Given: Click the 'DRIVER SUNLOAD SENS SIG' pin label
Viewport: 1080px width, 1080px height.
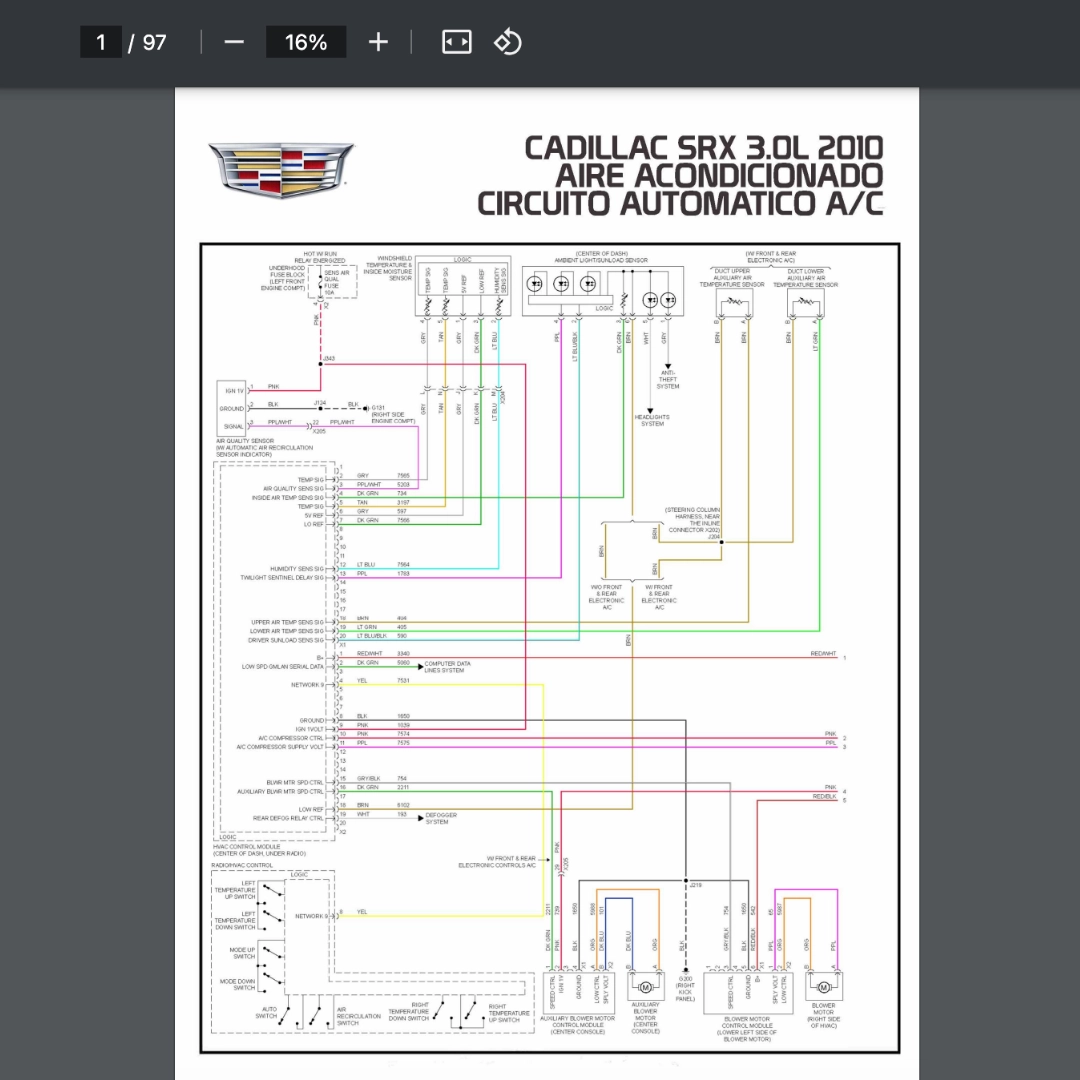Looking at the screenshot, I should click(286, 640).
